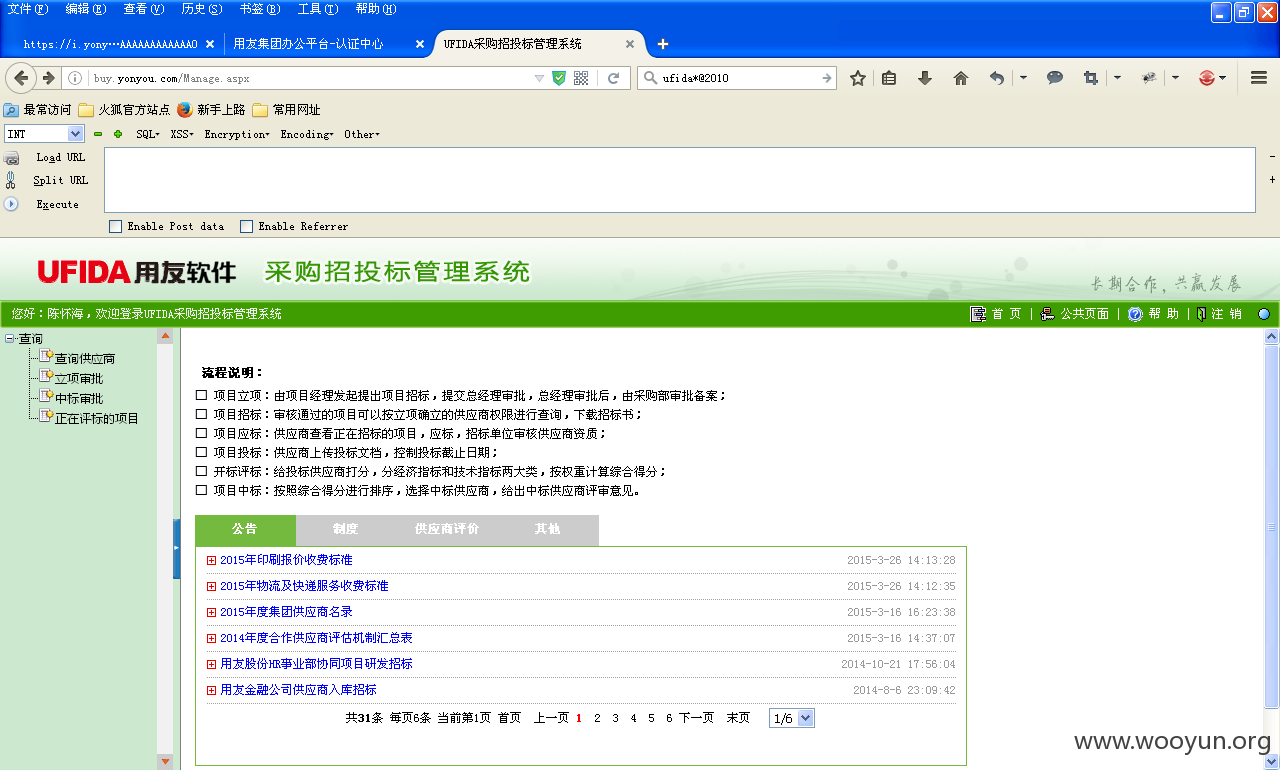
Task: Open the 工具 menu
Action: (318, 9)
